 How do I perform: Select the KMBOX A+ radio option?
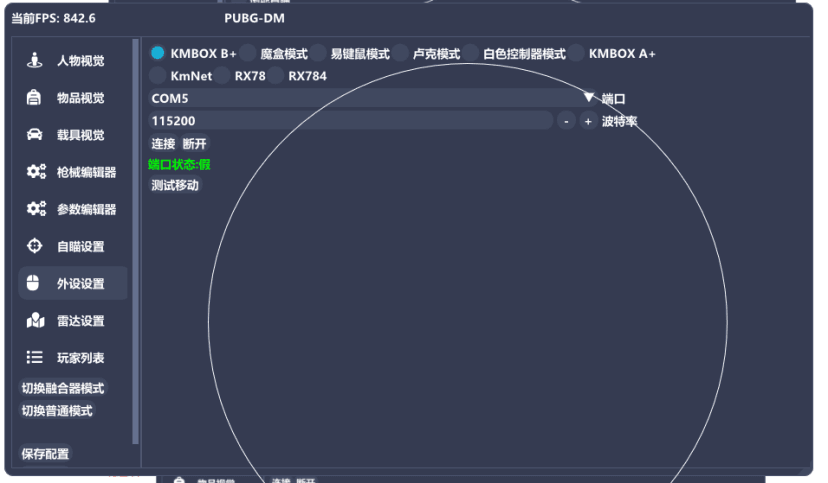[x=576, y=53]
